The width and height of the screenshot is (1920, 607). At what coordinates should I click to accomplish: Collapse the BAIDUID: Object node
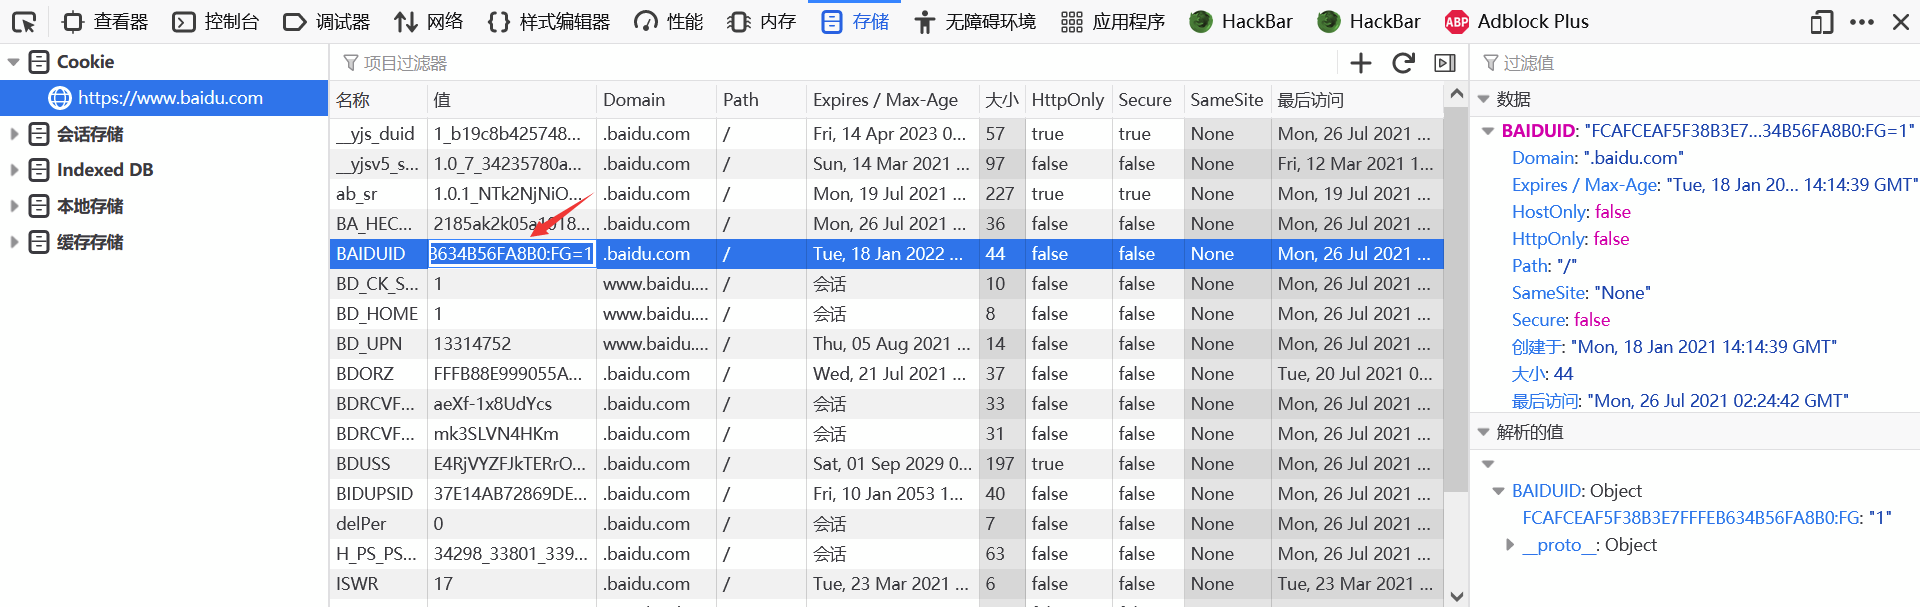click(x=1498, y=491)
